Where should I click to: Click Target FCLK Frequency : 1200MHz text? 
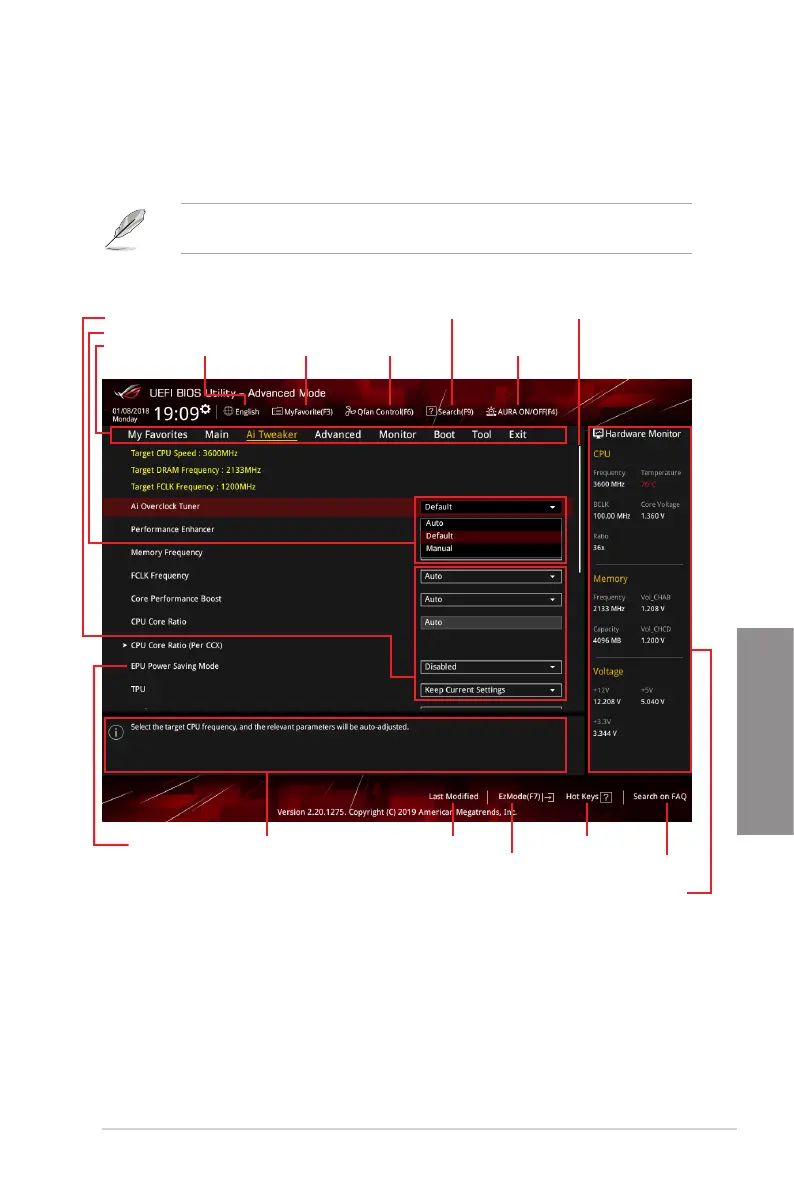pos(193,487)
